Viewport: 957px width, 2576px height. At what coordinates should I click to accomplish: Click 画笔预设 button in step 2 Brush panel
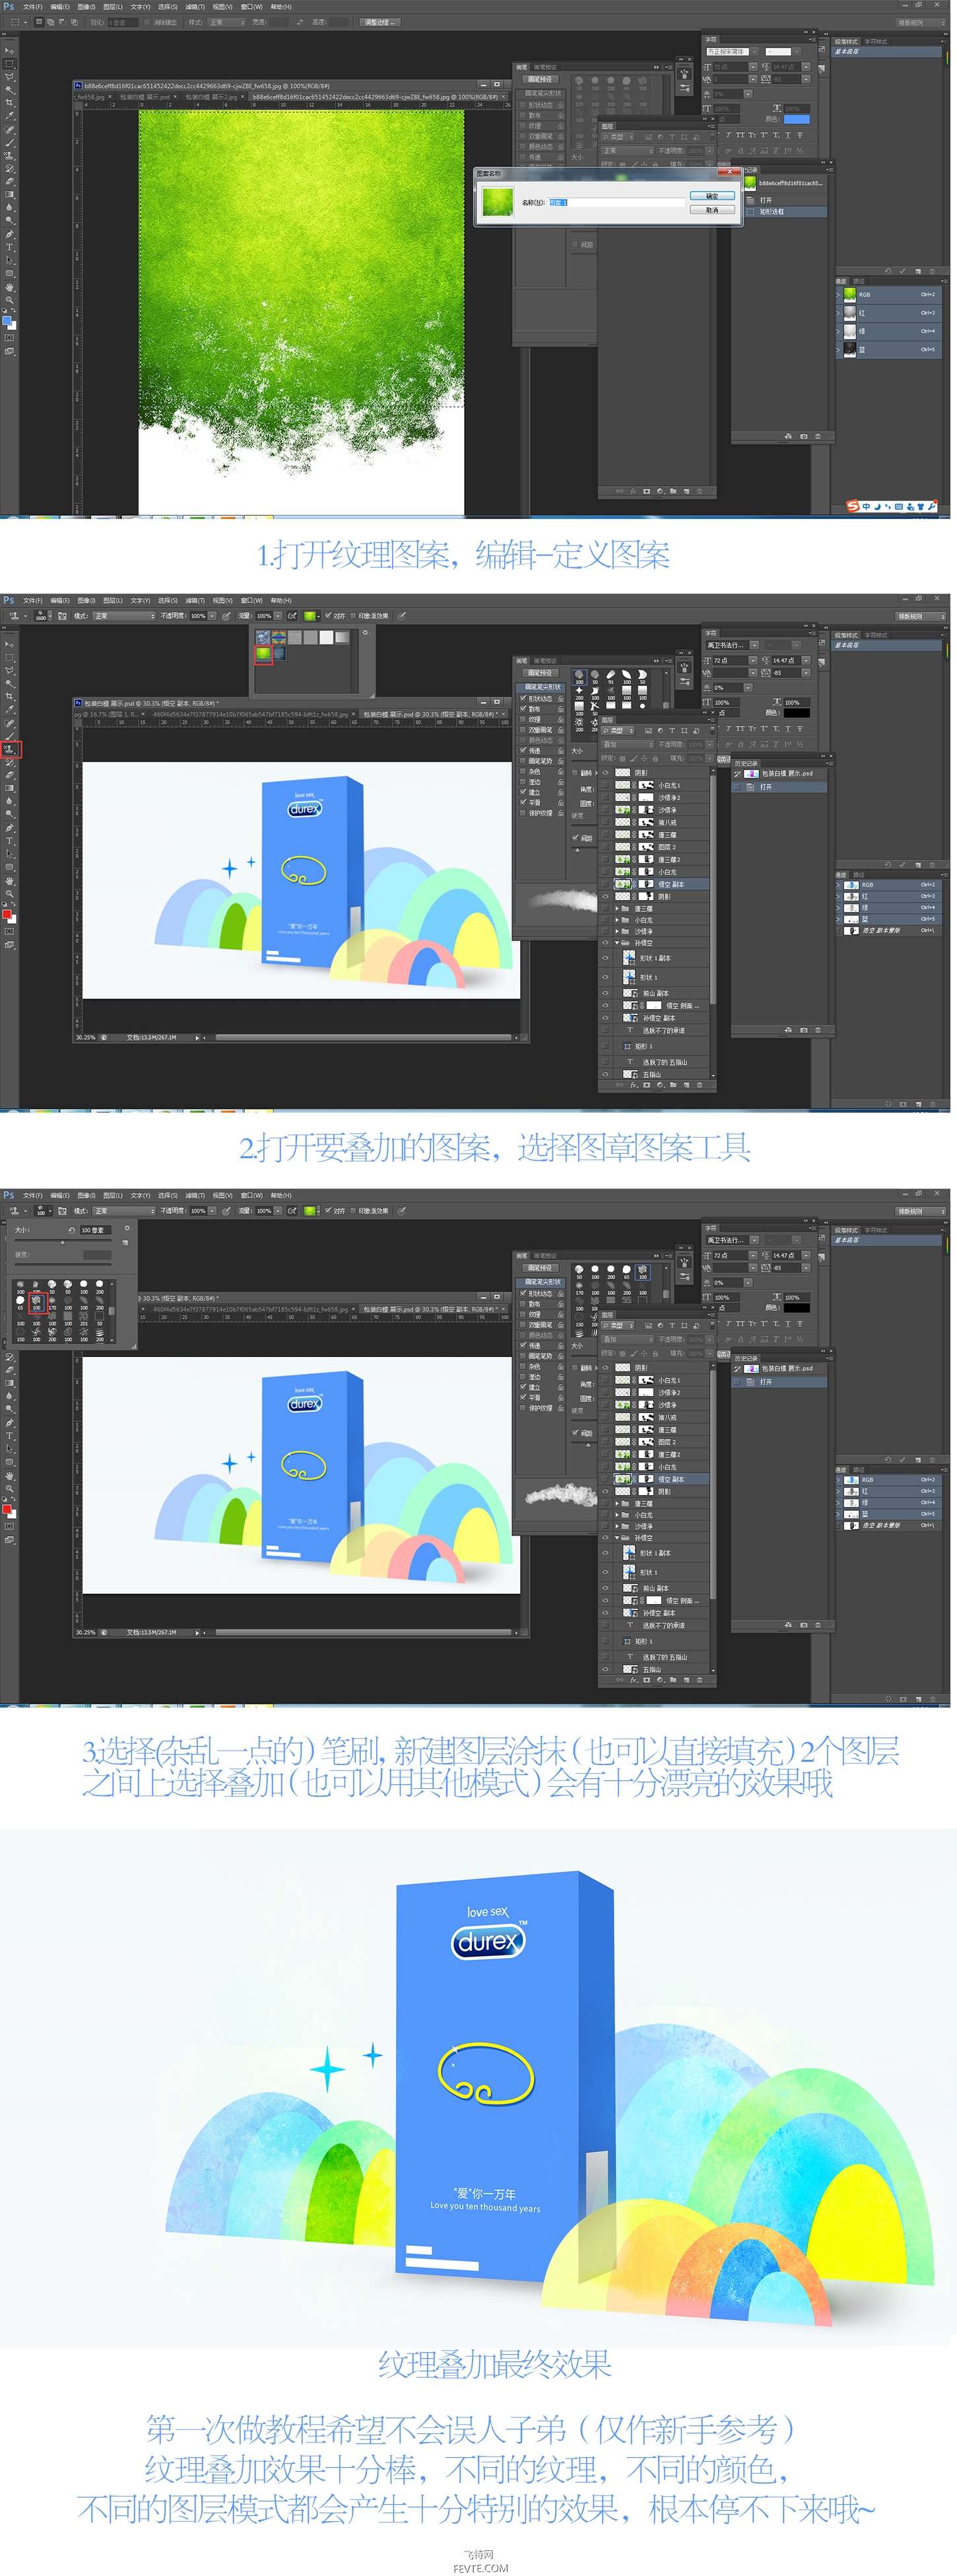541,673
